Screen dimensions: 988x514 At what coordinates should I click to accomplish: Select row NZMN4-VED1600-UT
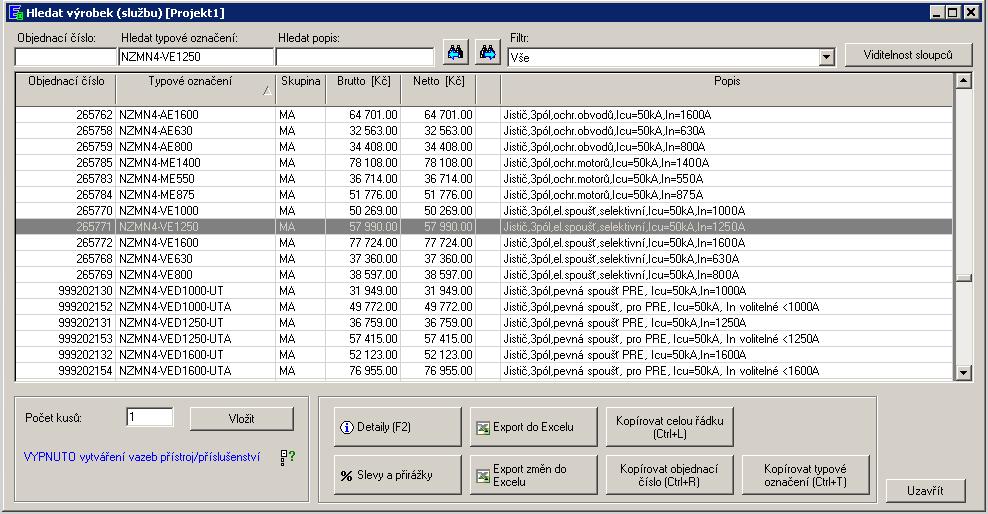484,355
